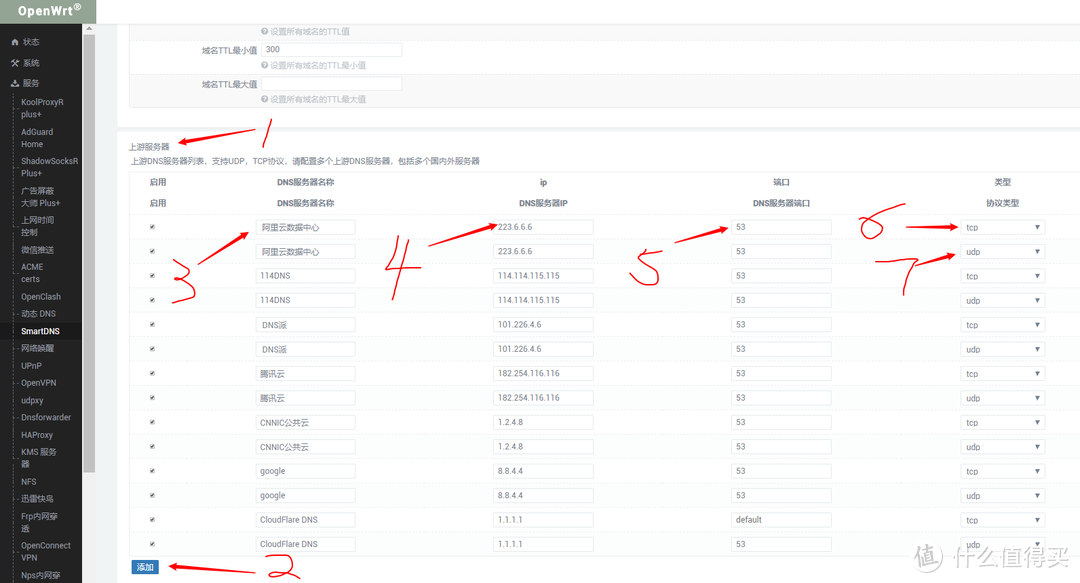Image resolution: width=1080 pixels, height=583 pixels.
Task: Toggle enable checkbox for 阿里云数据中心 udp row
Action: point(152,252)
